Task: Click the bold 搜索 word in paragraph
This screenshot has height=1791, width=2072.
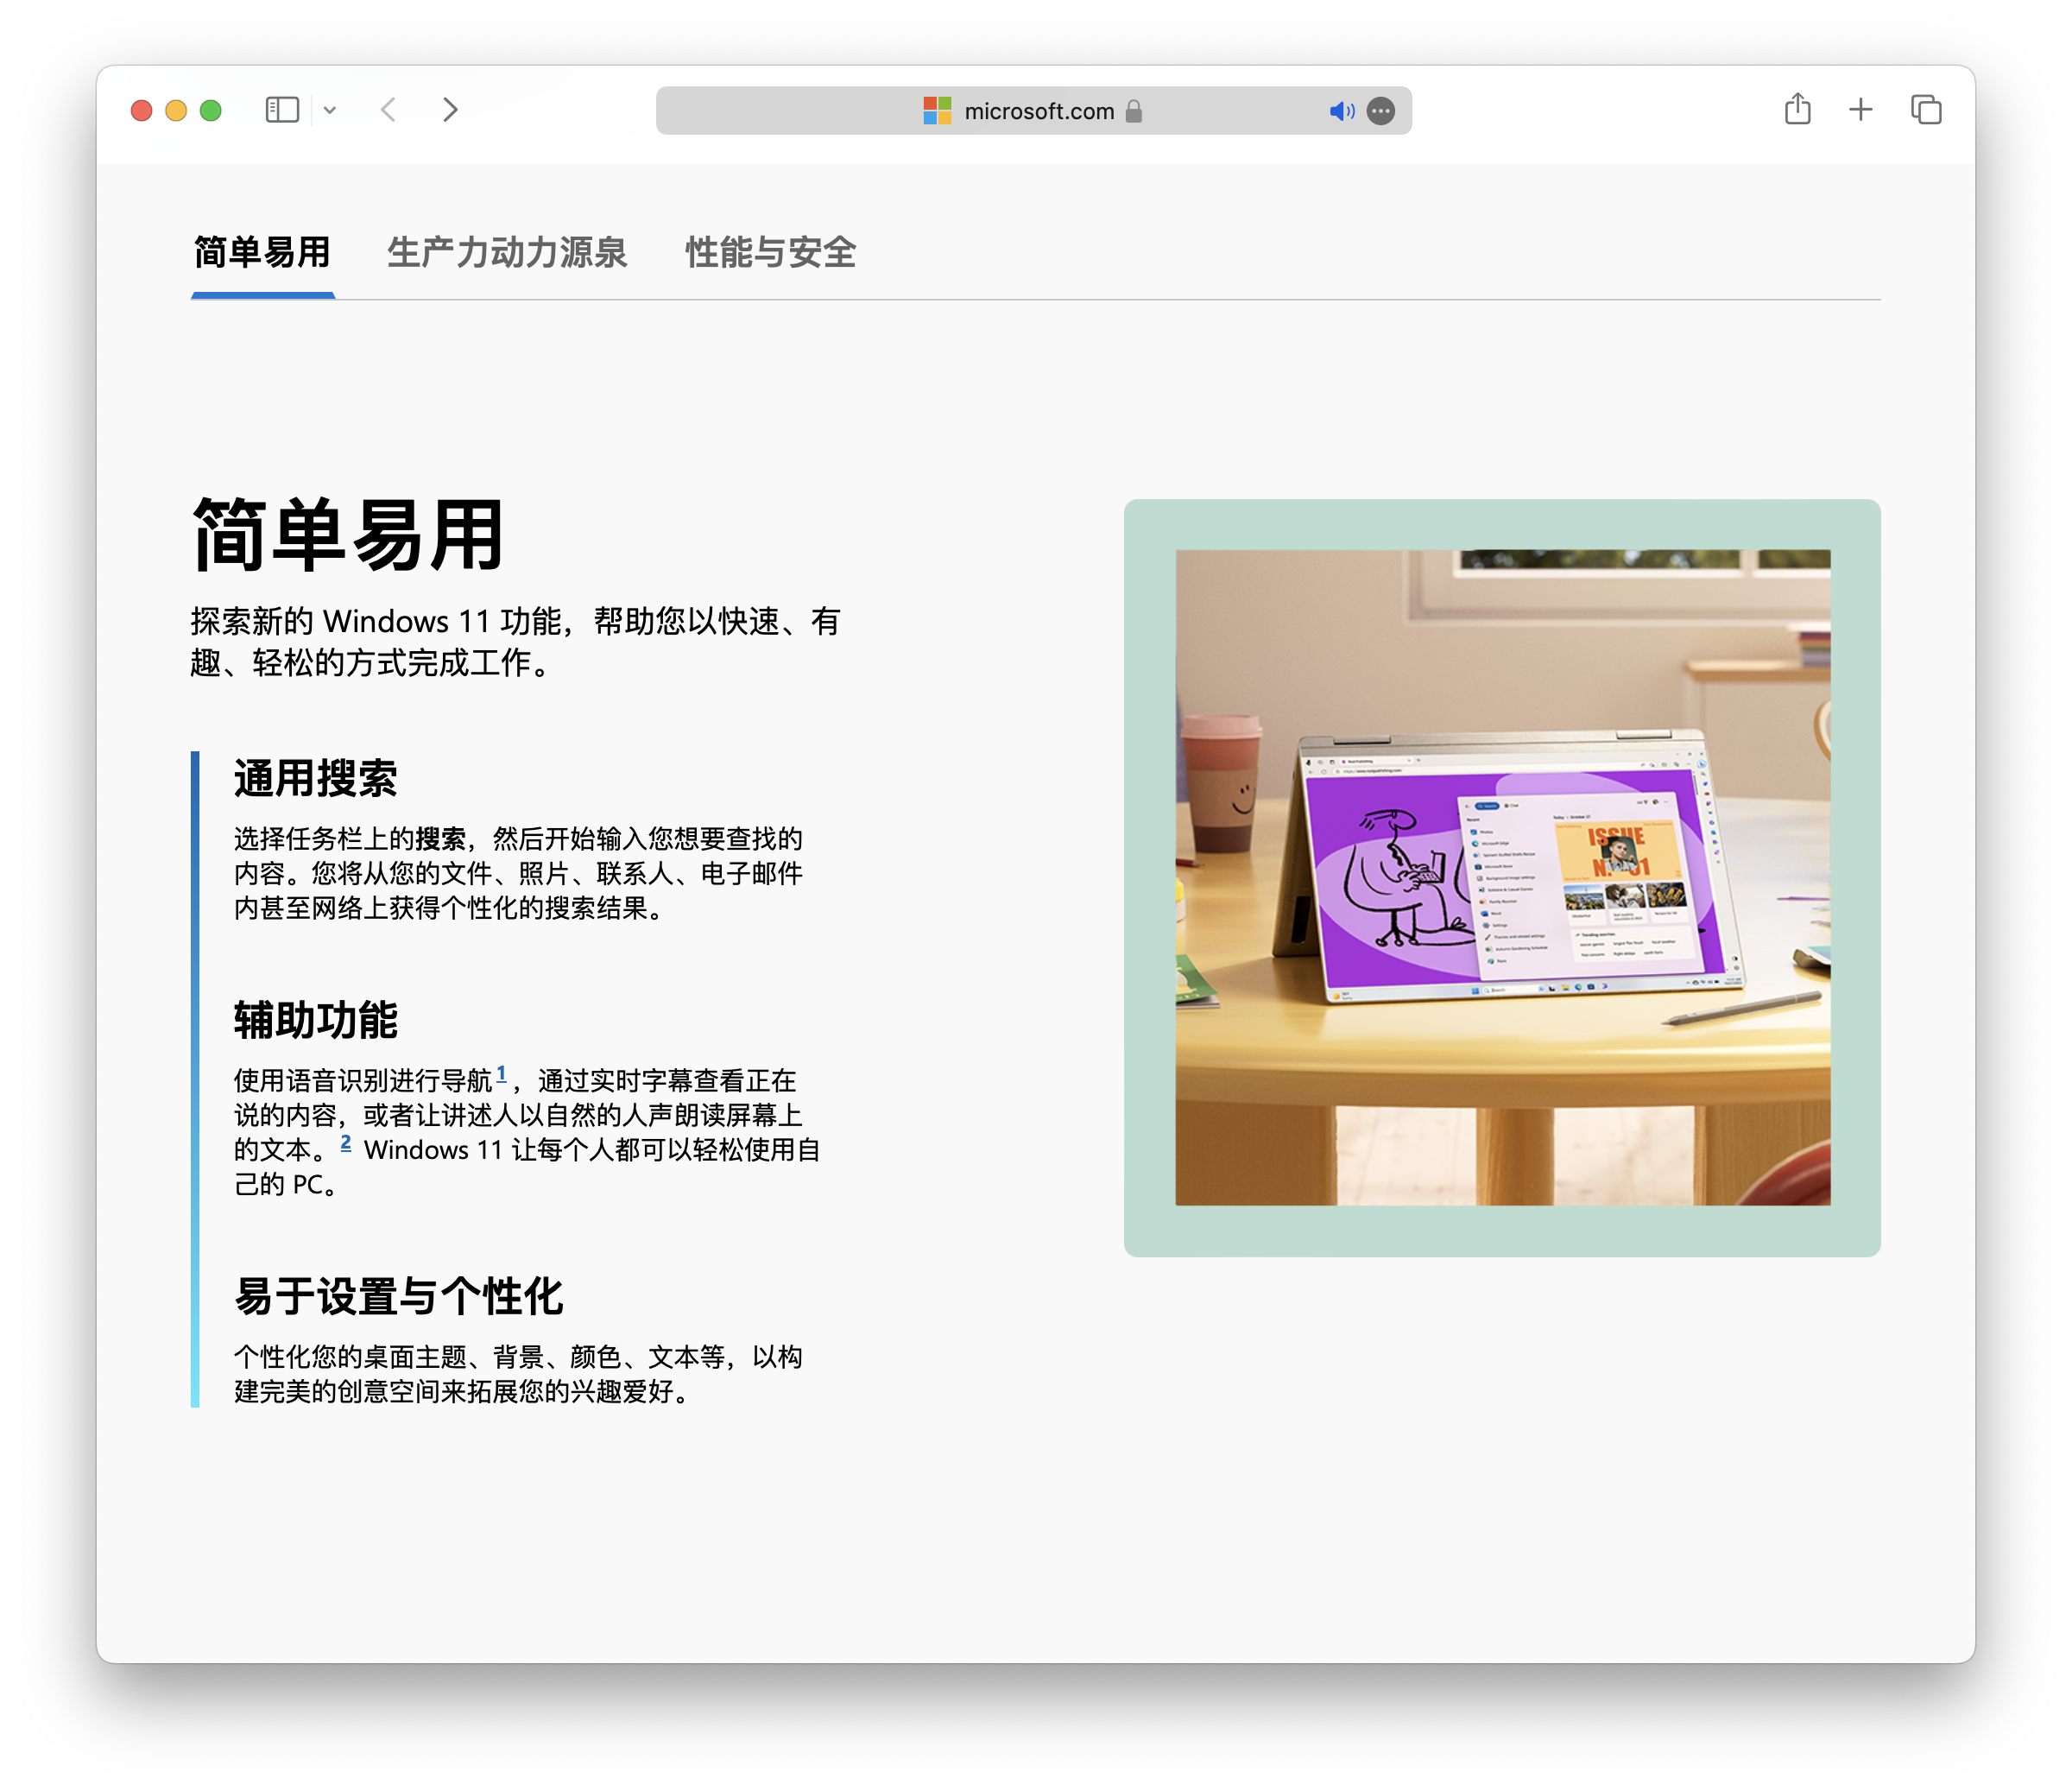Action: pos(441,839)
